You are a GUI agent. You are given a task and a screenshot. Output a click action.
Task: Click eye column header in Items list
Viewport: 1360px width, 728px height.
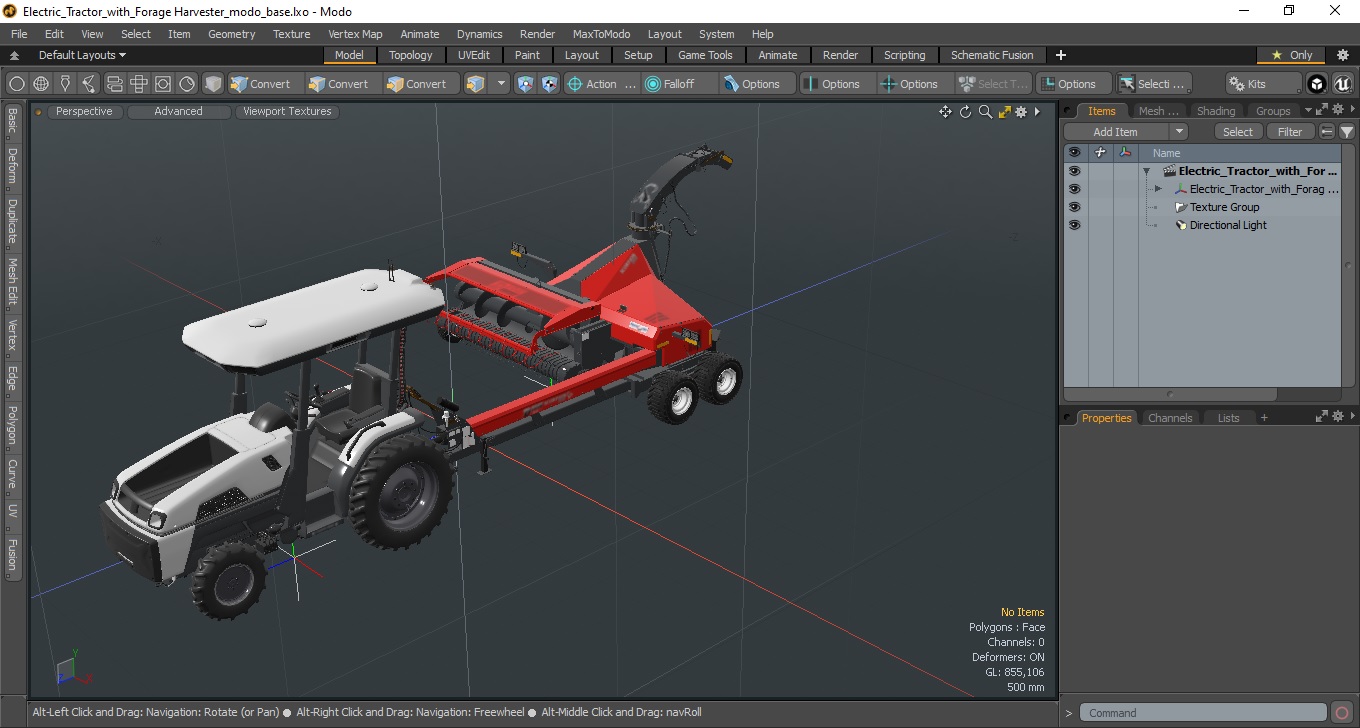pyautogui.click(x=1074, y=153)
